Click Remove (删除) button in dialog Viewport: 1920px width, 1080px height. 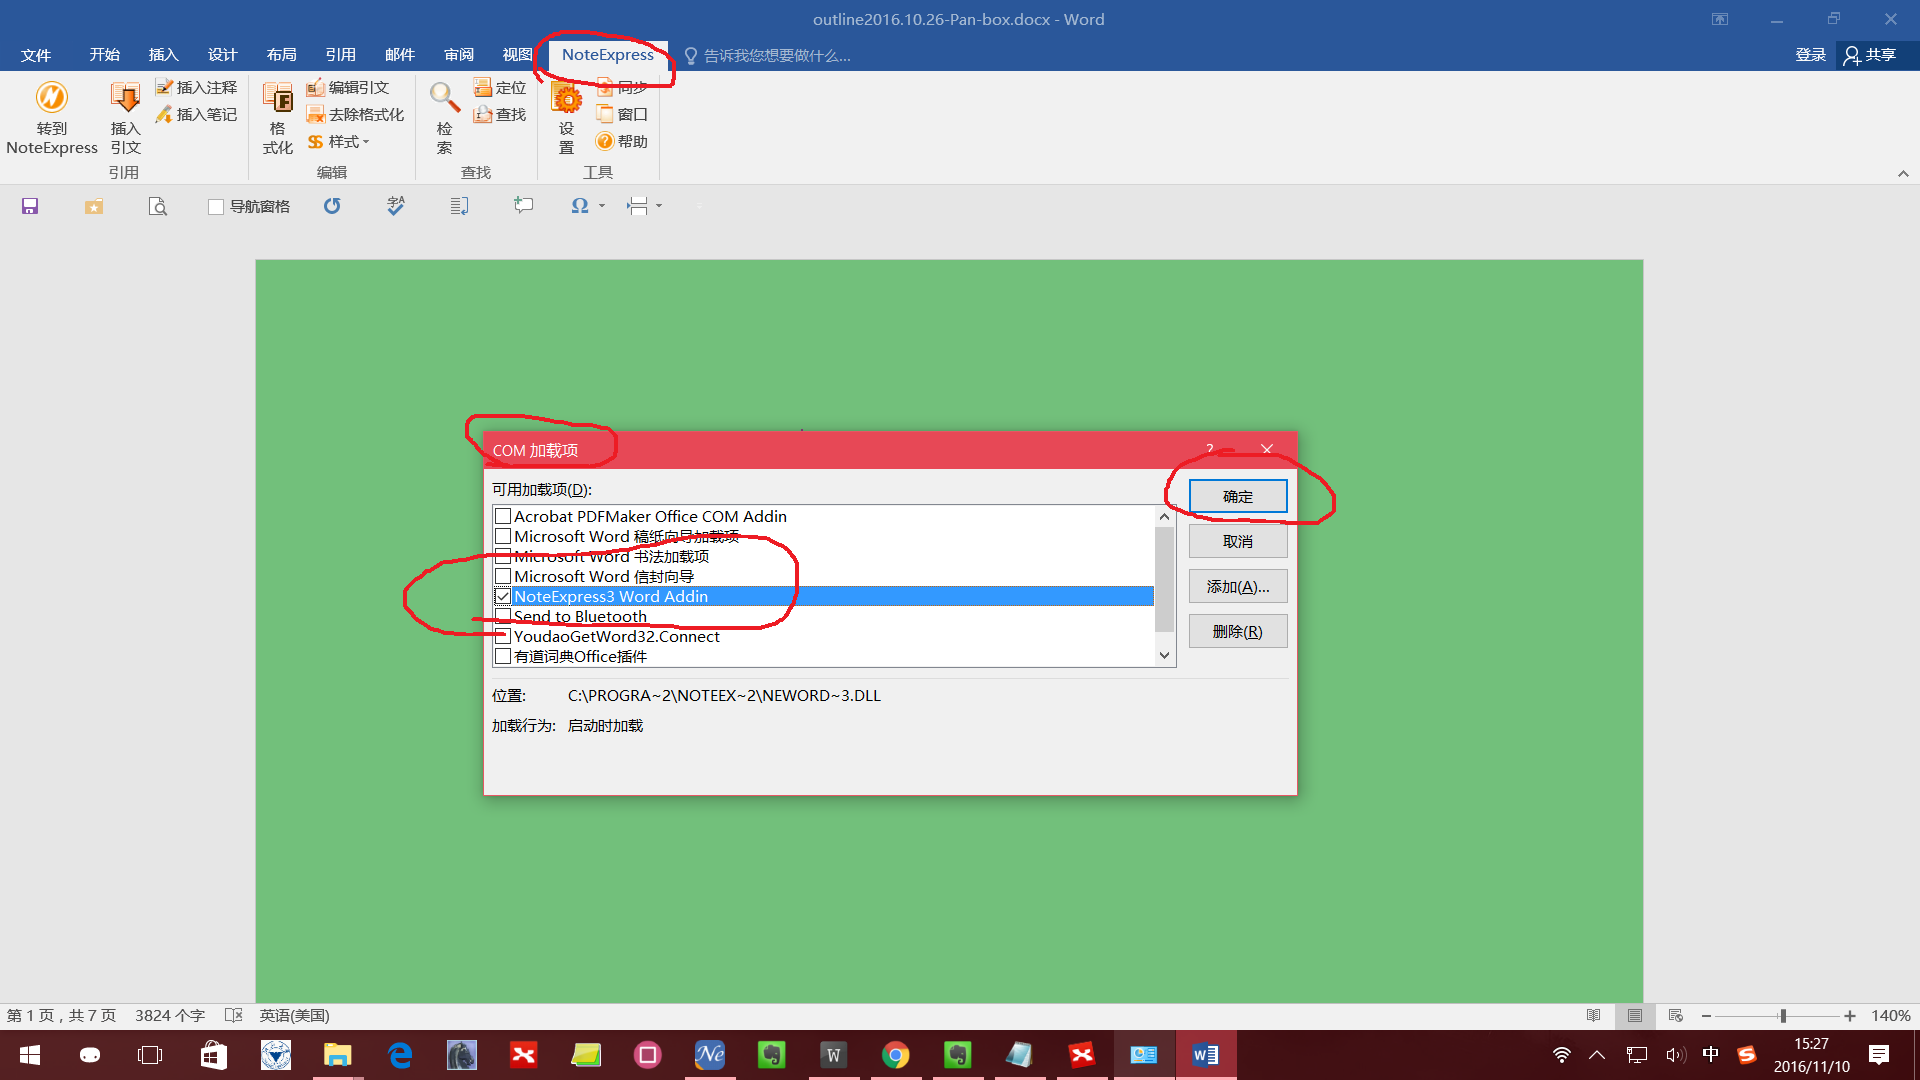click(1238, 632)
